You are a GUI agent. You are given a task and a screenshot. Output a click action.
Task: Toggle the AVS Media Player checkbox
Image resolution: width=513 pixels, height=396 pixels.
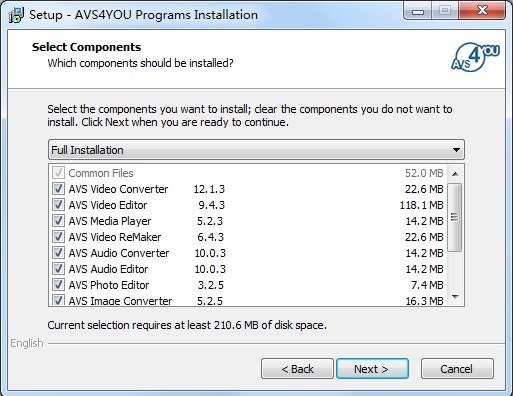click(x=58, y=221)
